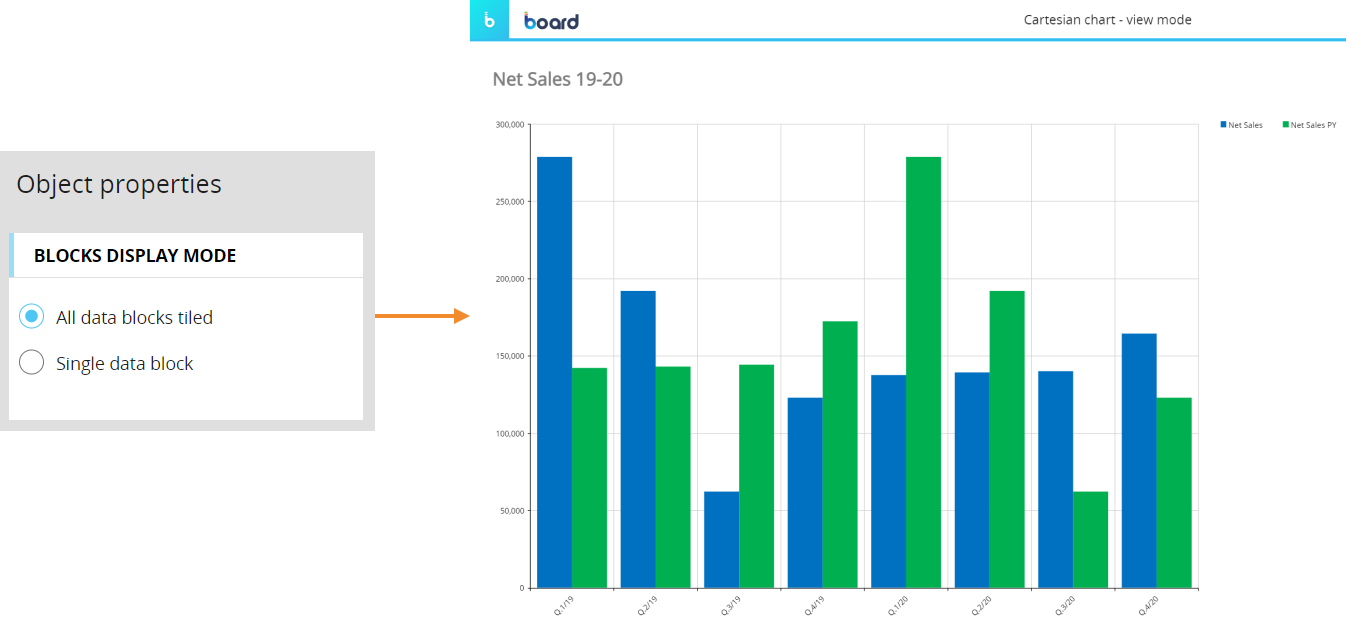The height and width of the screenshot is (642, 1346).
Task: Click the blue Net Sales legend swatch
Action: 1223,125
